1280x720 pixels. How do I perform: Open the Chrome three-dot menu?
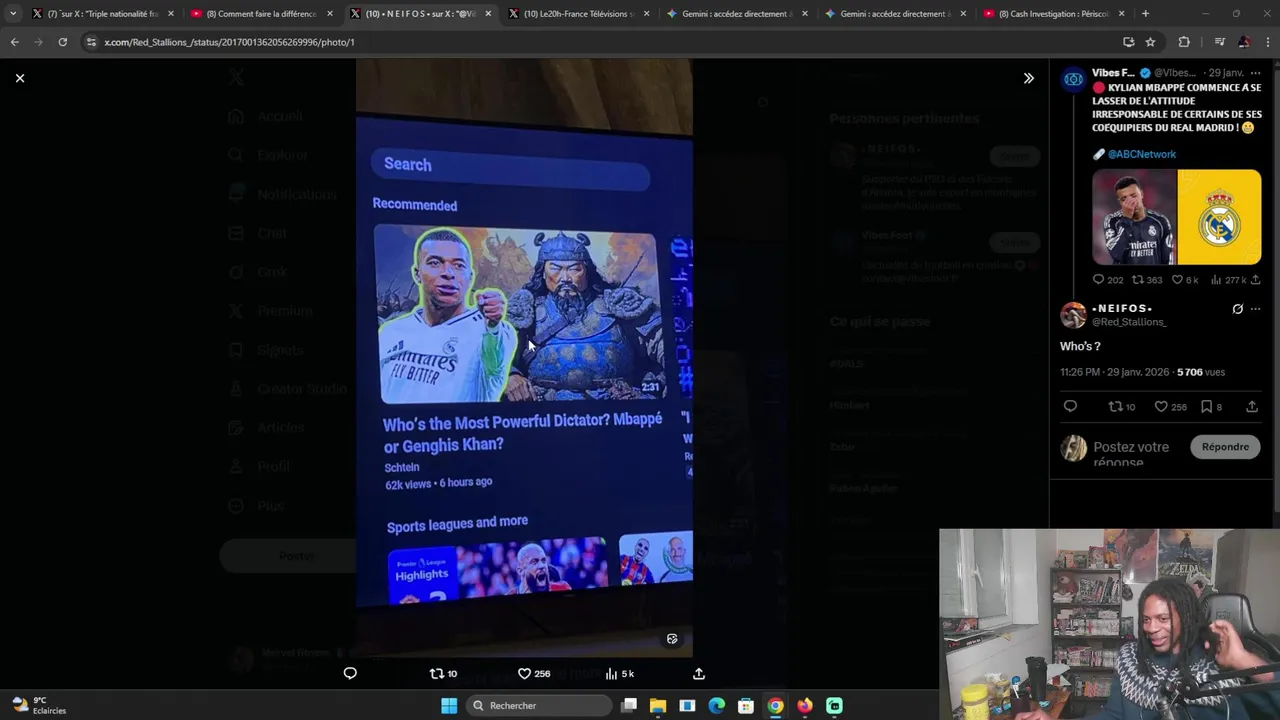[x=1267, y=42]
